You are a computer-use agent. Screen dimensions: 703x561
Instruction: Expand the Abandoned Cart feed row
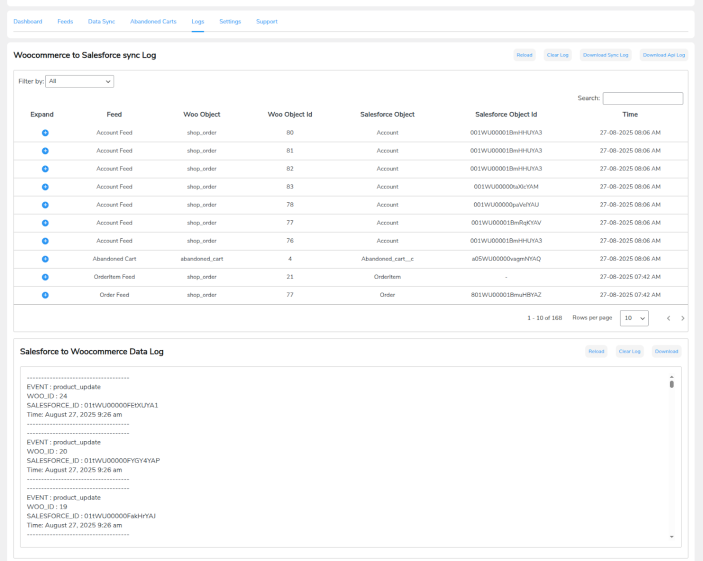[45, 258]
